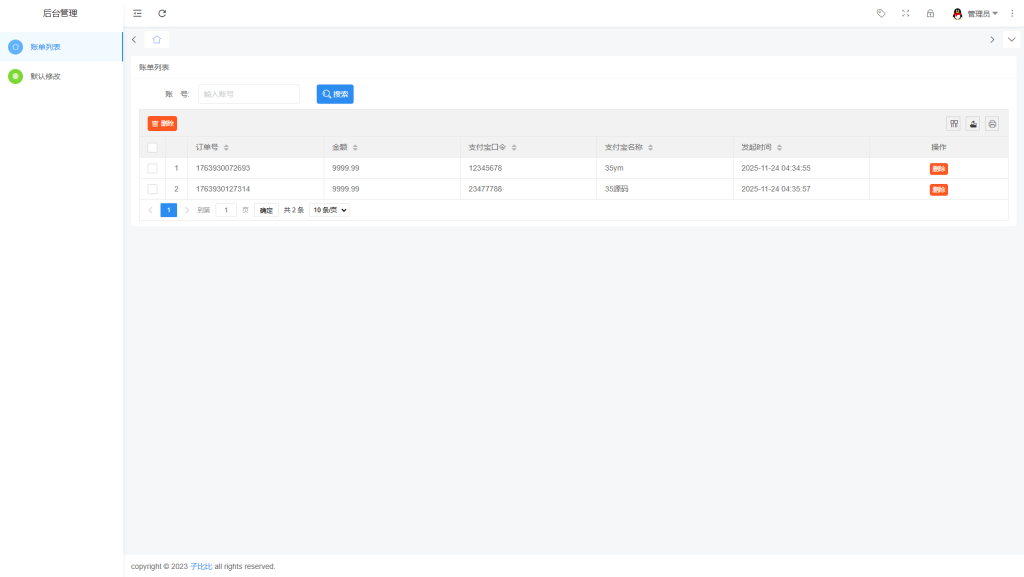Check the box for order 1763930072693
1024x577 pixels.
[153, 168]
